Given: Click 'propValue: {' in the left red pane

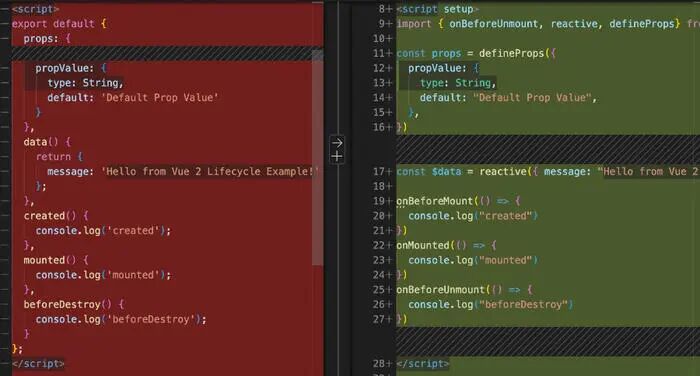Looking at the screenshot, I should [71, 68].
